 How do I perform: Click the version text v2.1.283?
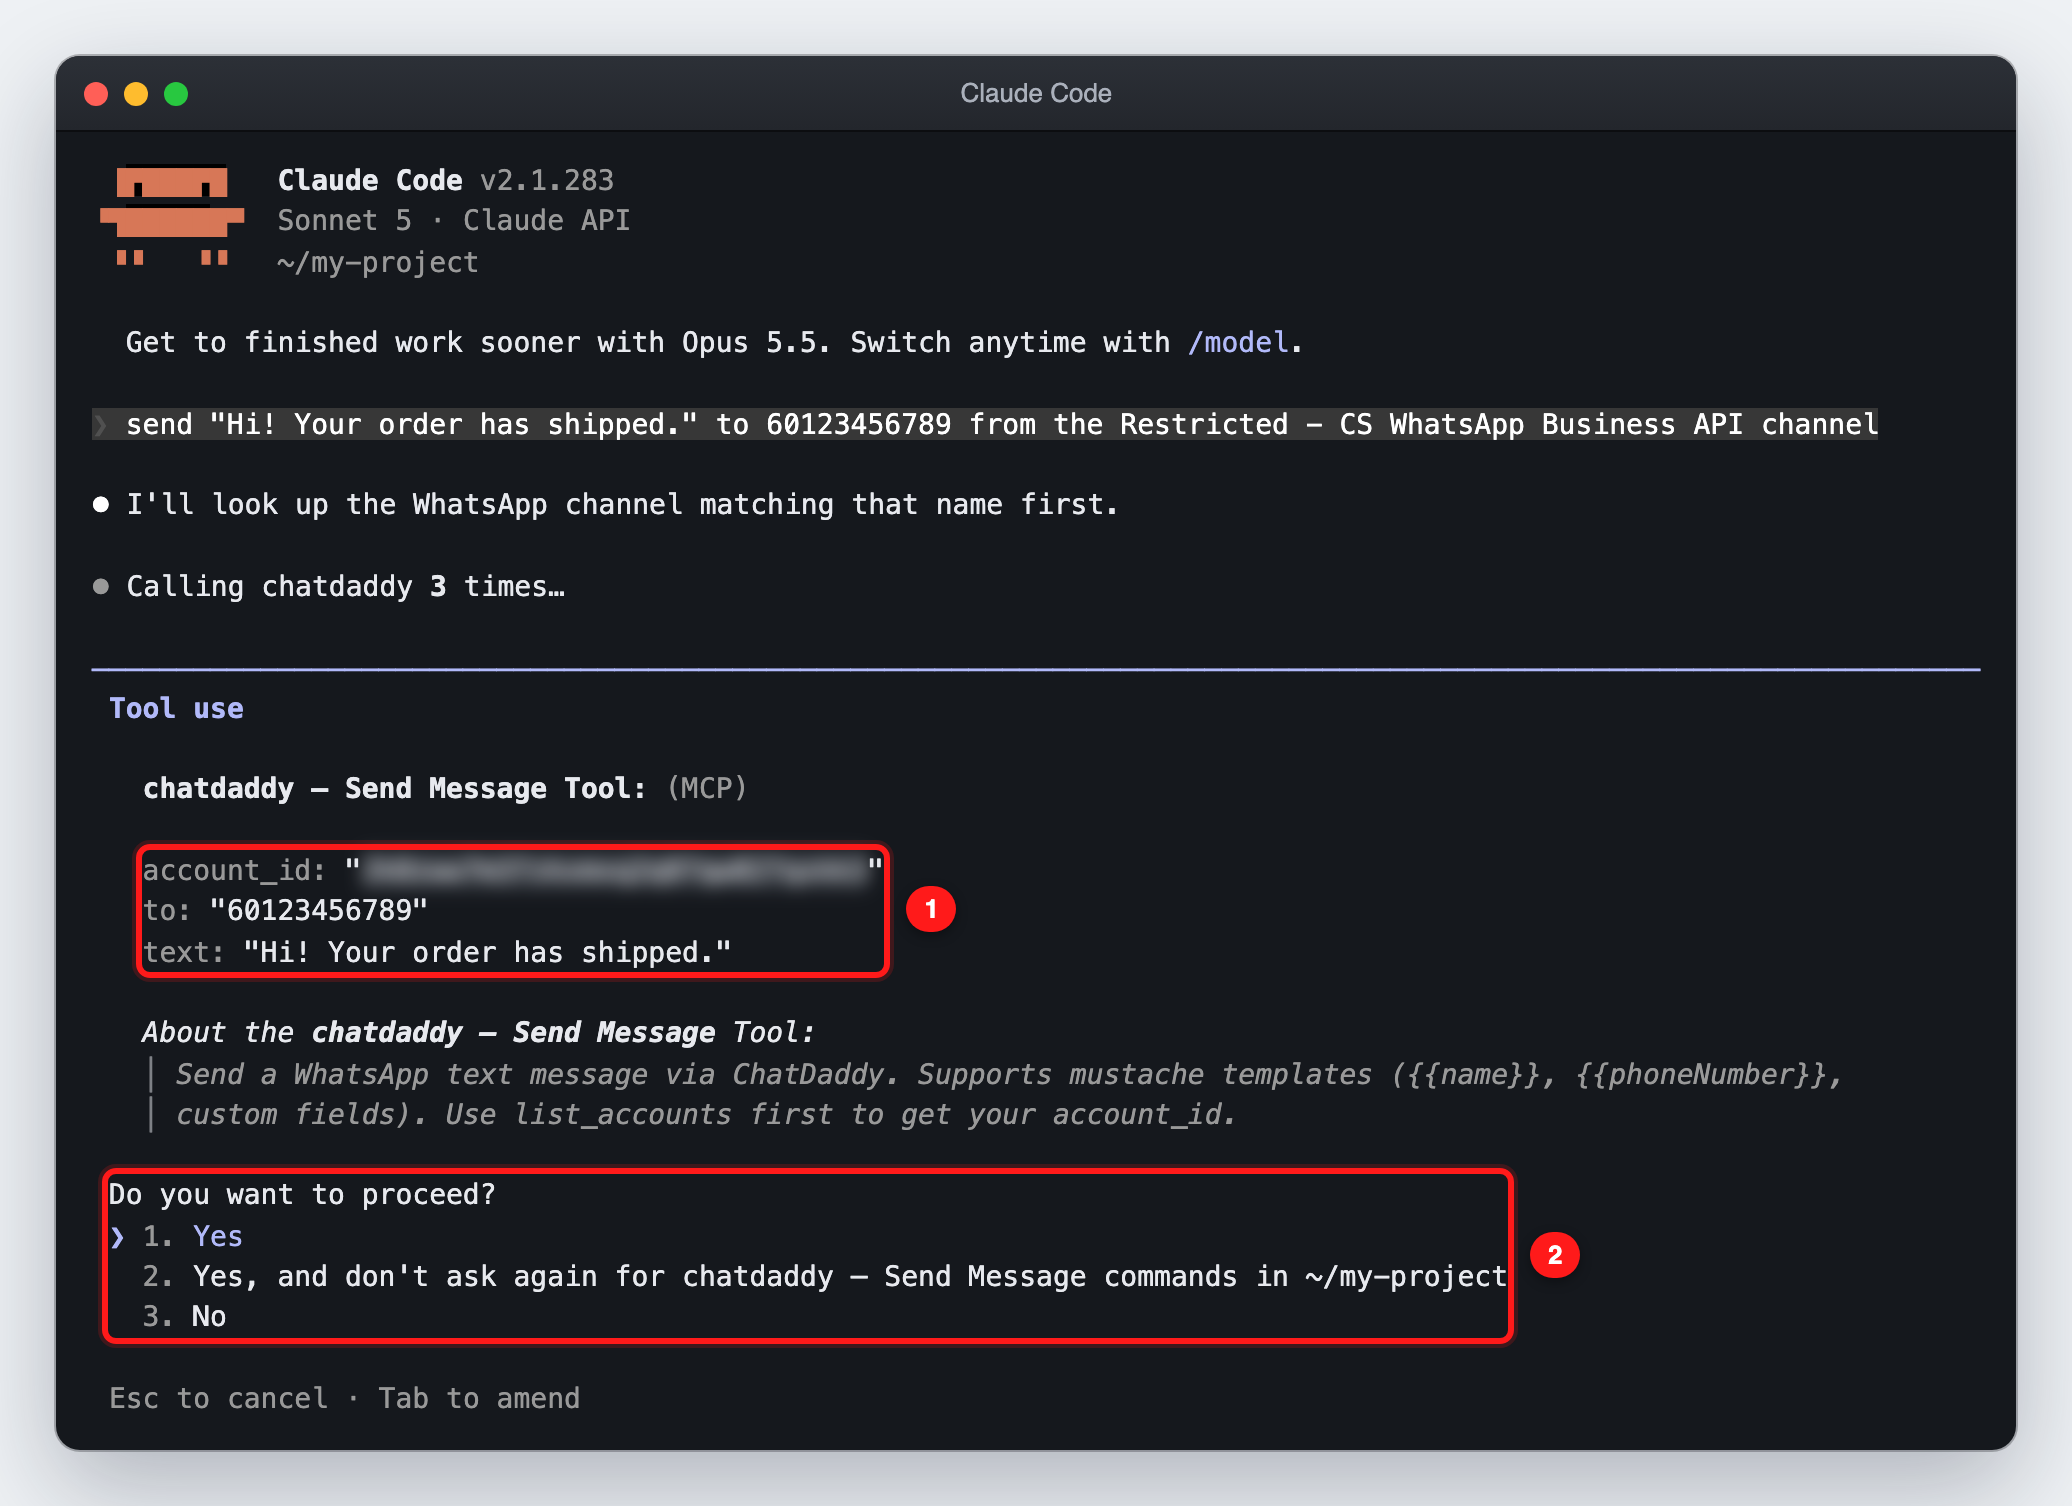coord(547,180)
